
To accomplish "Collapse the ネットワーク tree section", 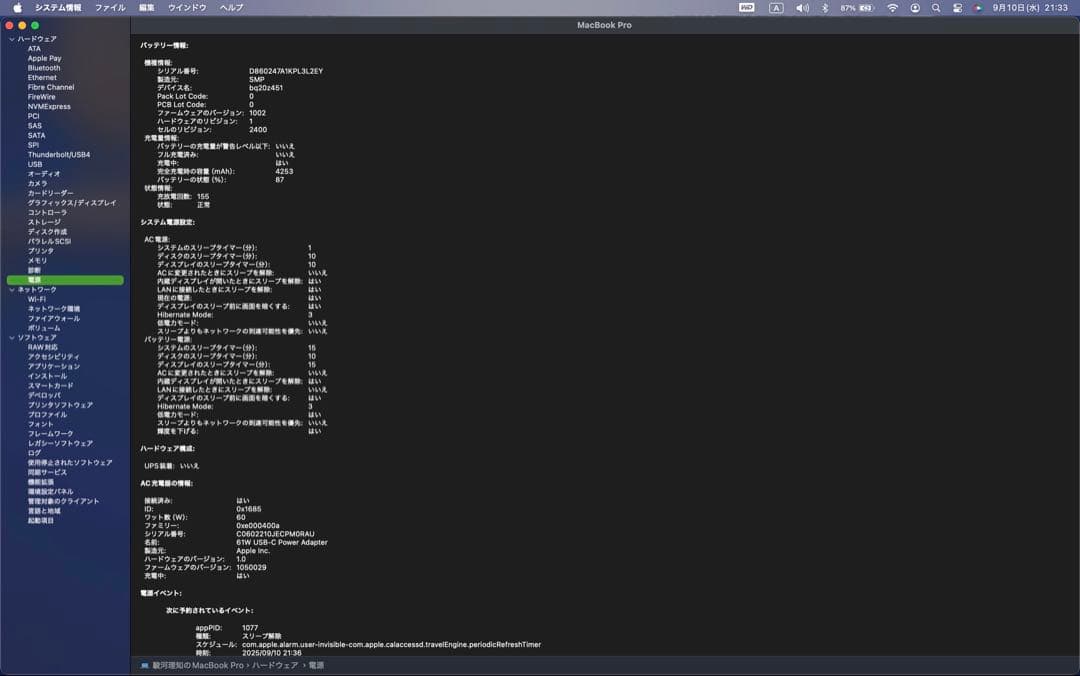I will pyautogui.click(x=11, y=290).
